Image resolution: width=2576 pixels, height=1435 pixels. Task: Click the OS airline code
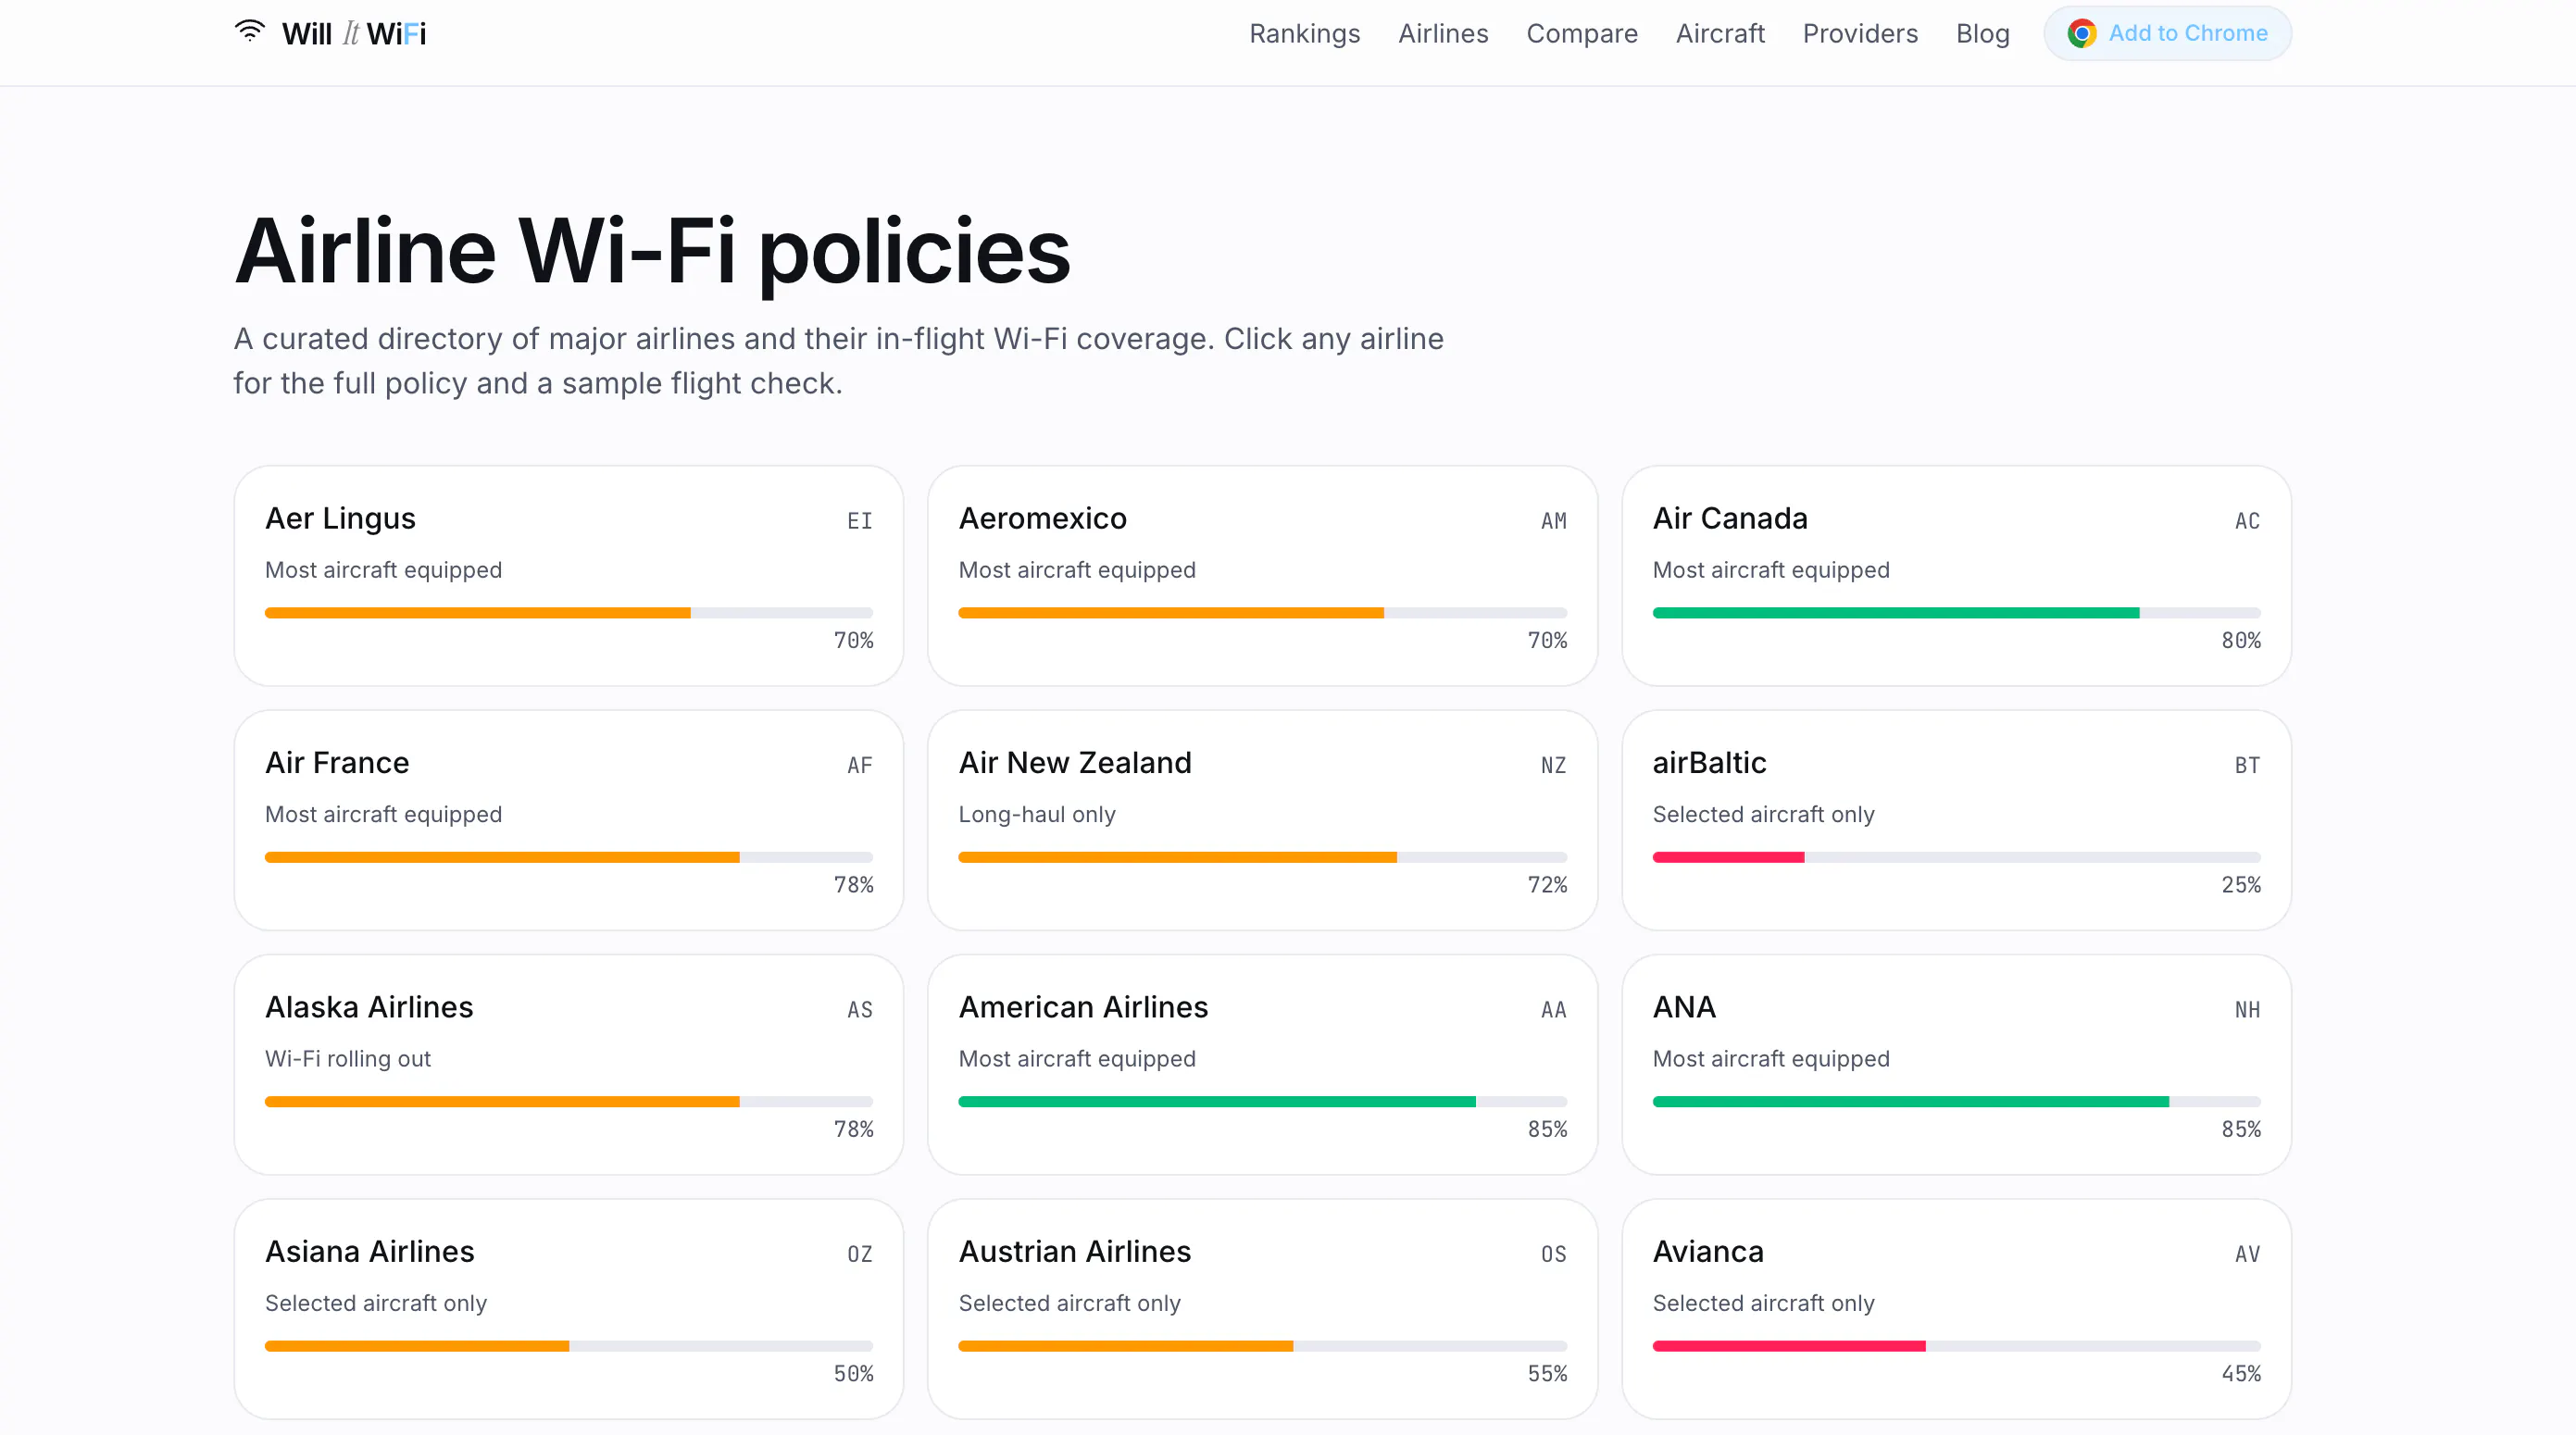(1554, 1254)
